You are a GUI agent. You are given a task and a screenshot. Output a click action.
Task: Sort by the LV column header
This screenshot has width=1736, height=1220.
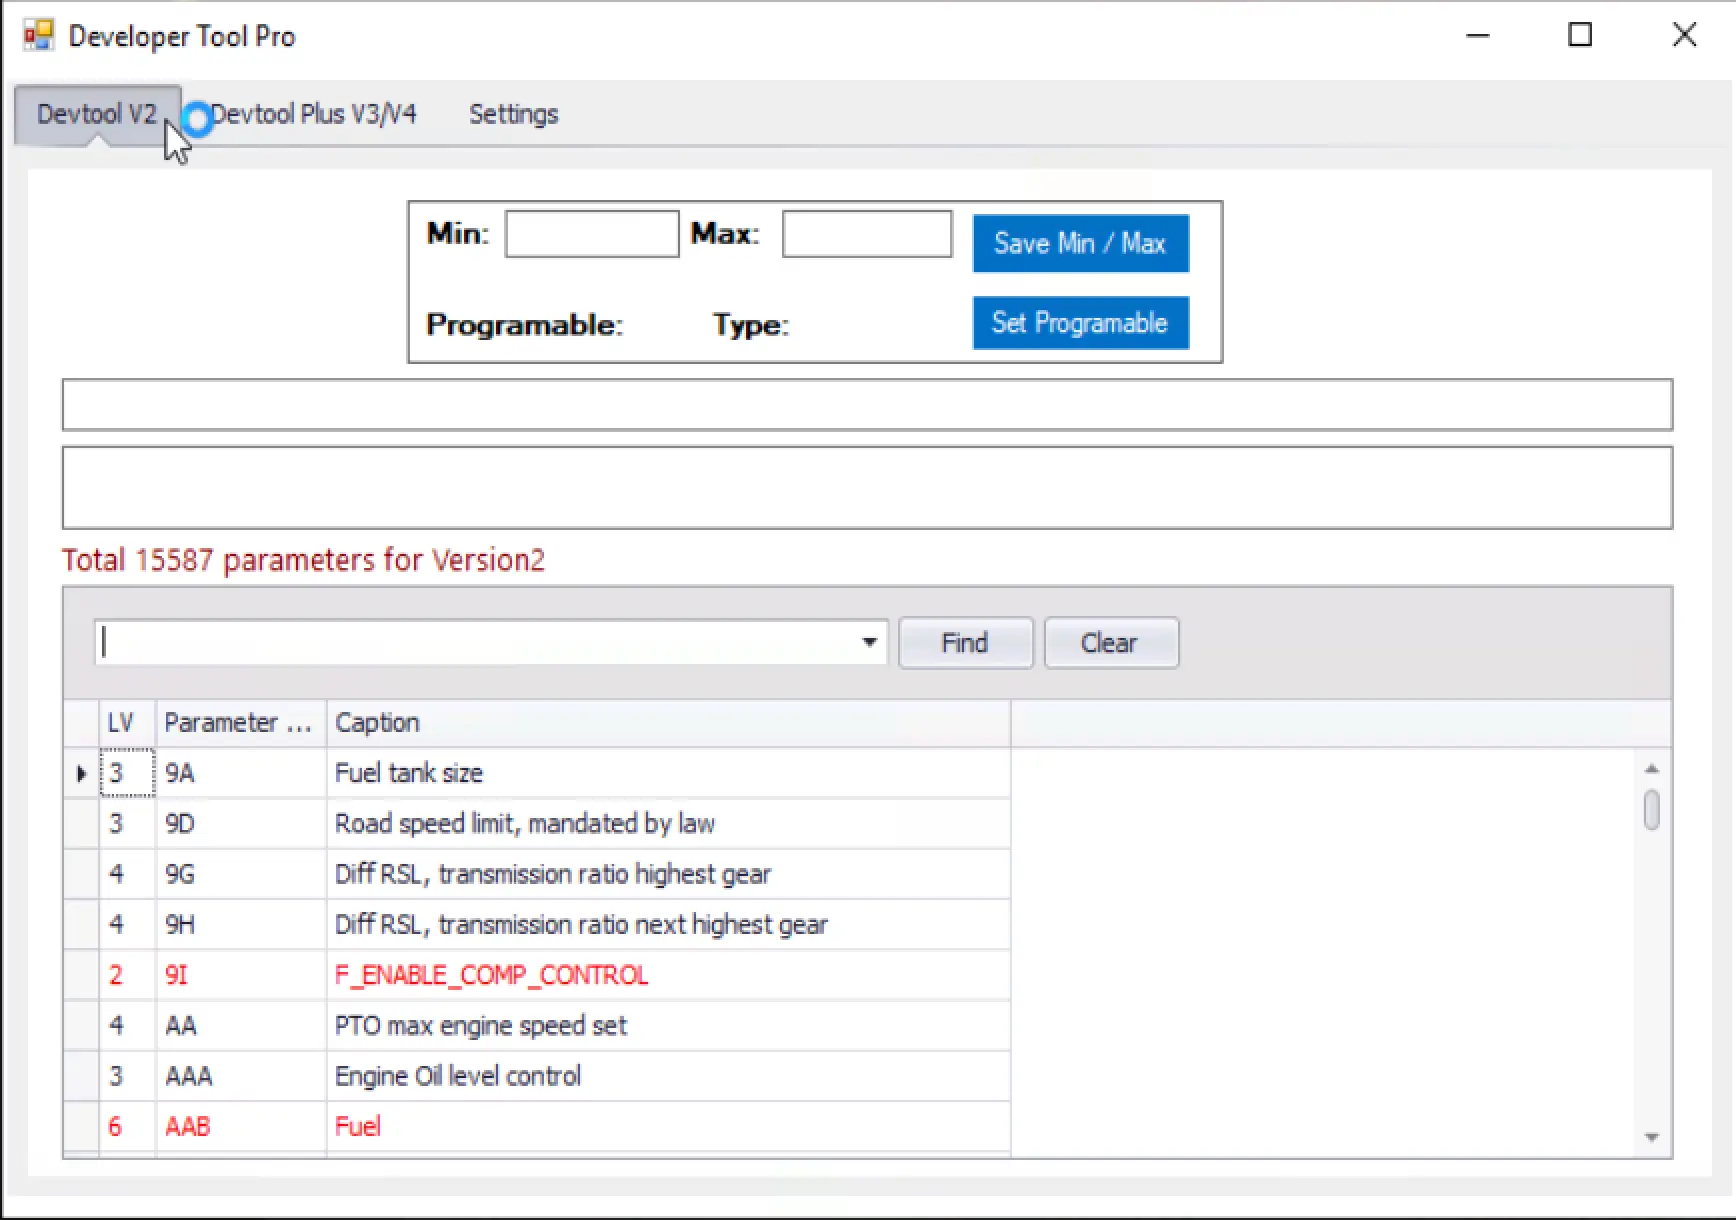(121, 723)
